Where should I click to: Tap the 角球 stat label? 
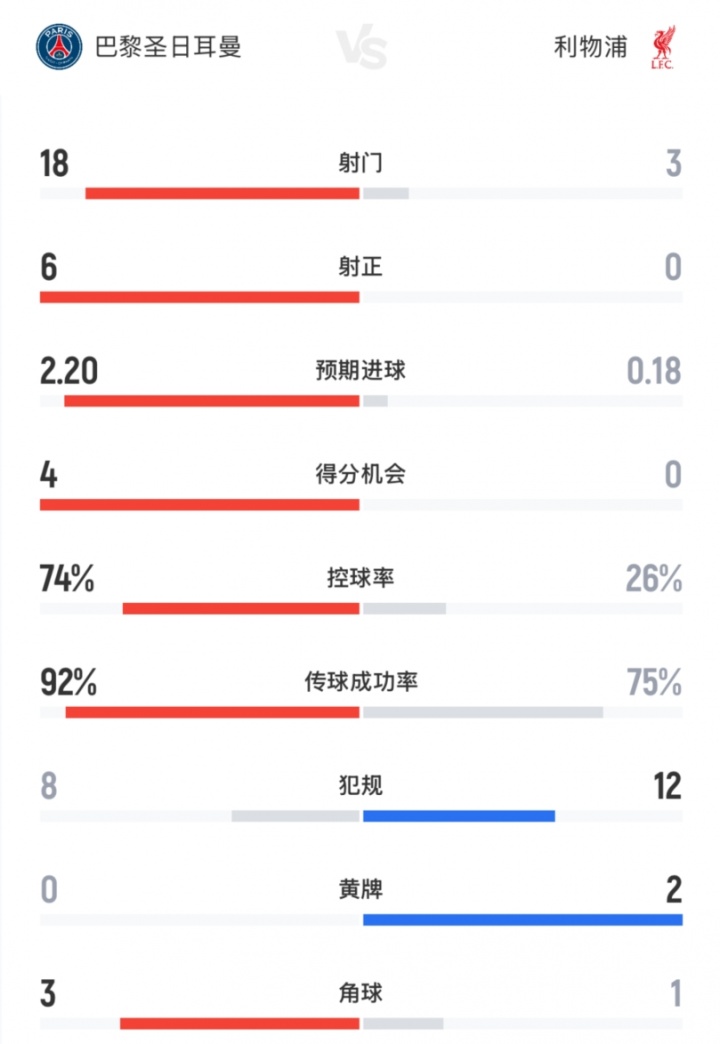[x=360, y=993]
